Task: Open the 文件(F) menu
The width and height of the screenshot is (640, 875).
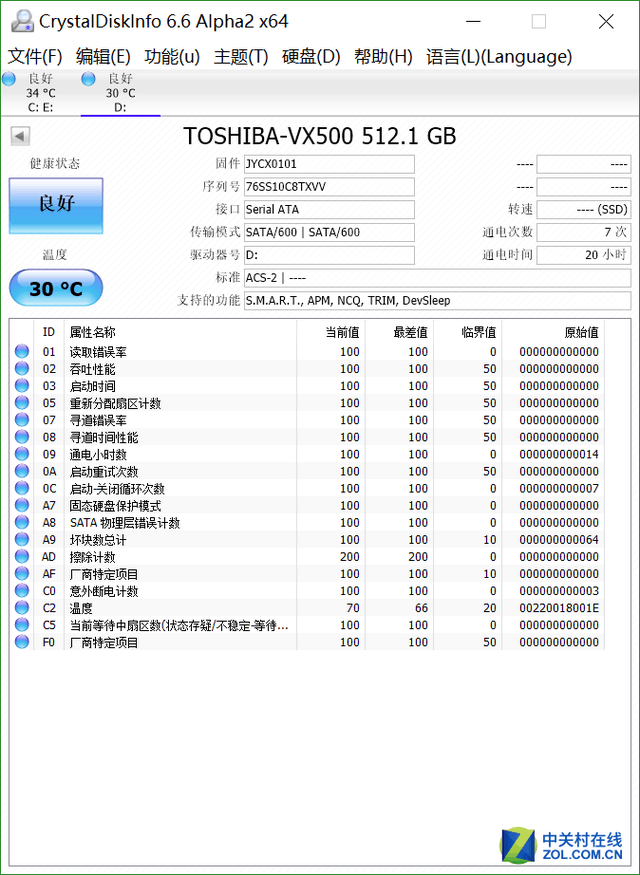Action: pos(35,57)
